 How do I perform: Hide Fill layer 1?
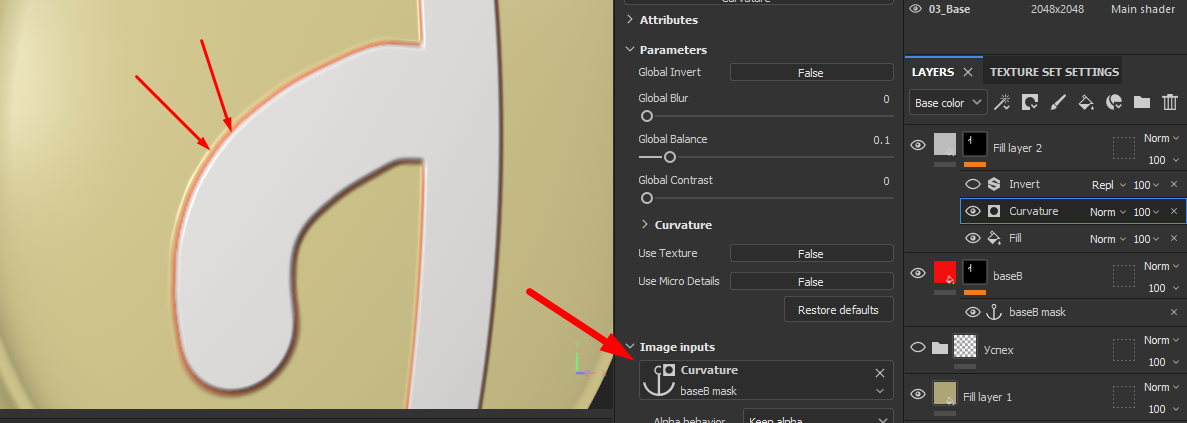tap(918, 394)
